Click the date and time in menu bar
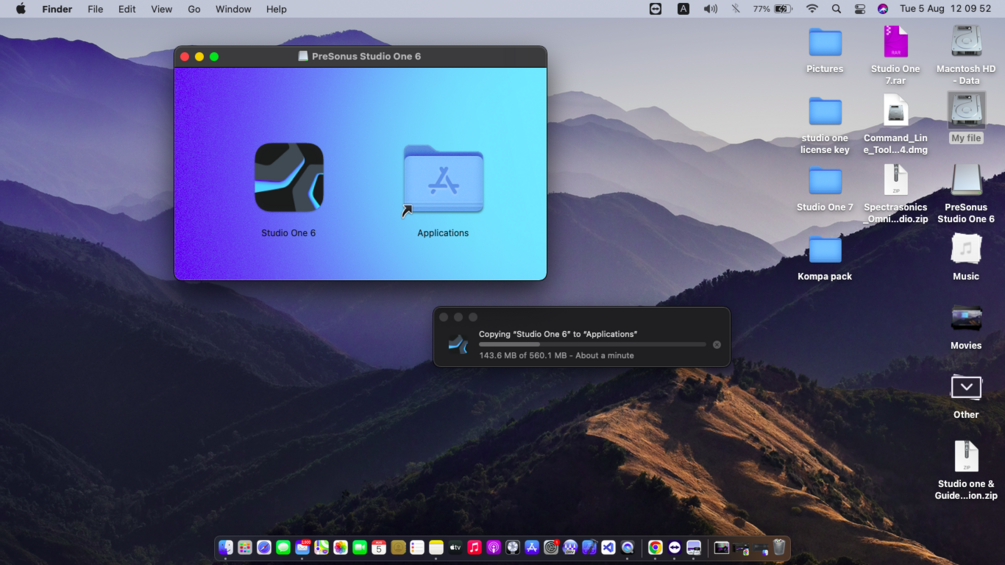This screenshot has height=565, width=1005. (945, 9)
